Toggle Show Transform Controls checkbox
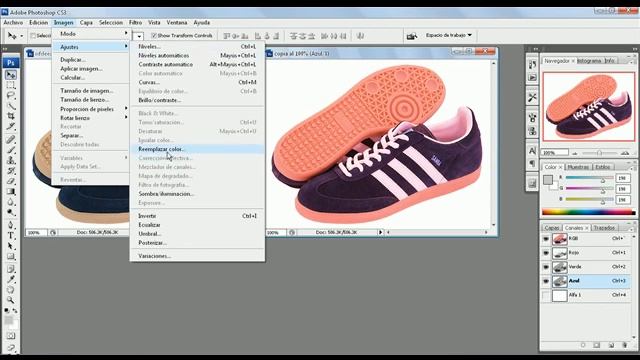640x360 pixels. point(154,36)
